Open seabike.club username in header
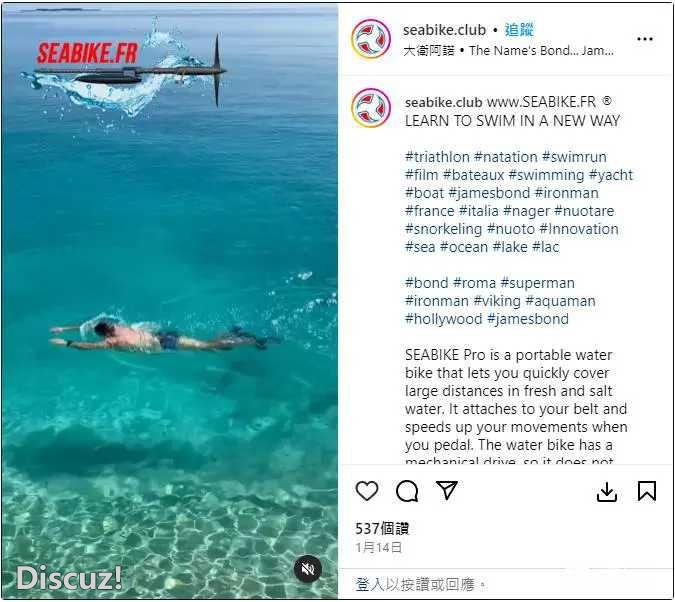Image resolution: width=675 pixels, height=602 pixels. [444, 30]
